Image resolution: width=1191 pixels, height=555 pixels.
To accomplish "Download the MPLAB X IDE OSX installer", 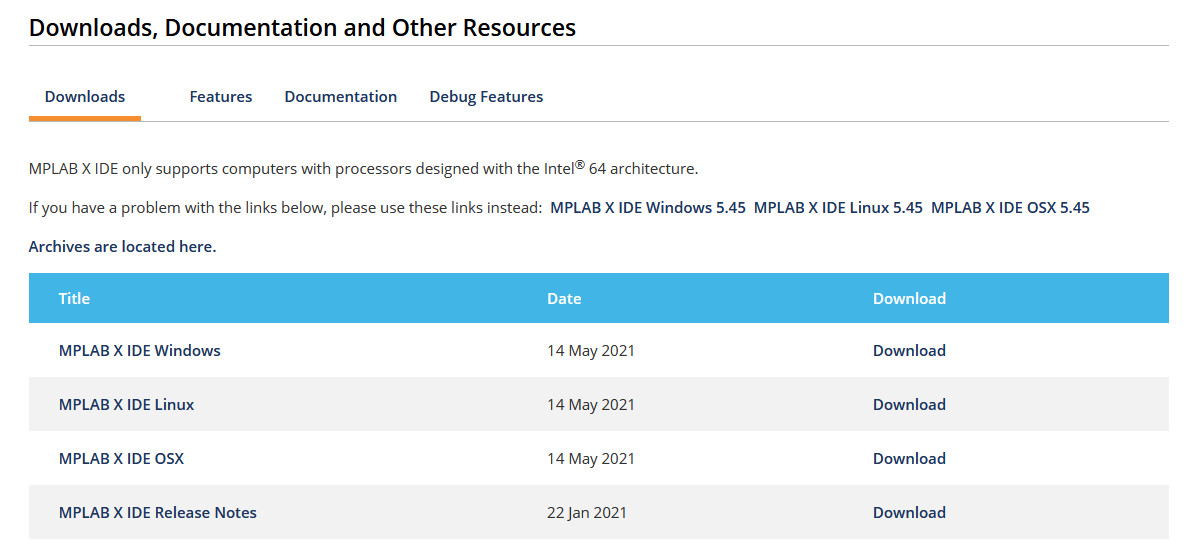I will click(x=909, y=459).
